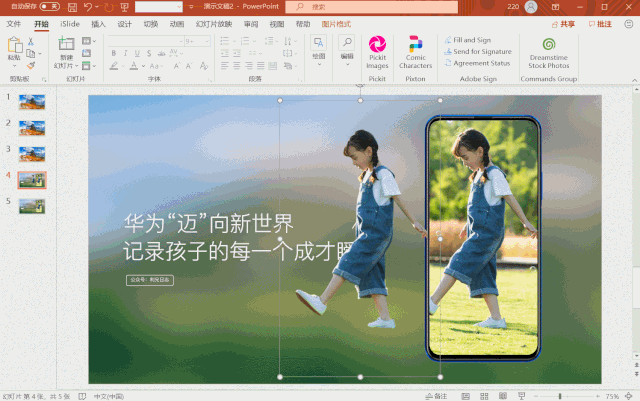
Task: Toggle Align Right paragraph
Action: [249, 66]
